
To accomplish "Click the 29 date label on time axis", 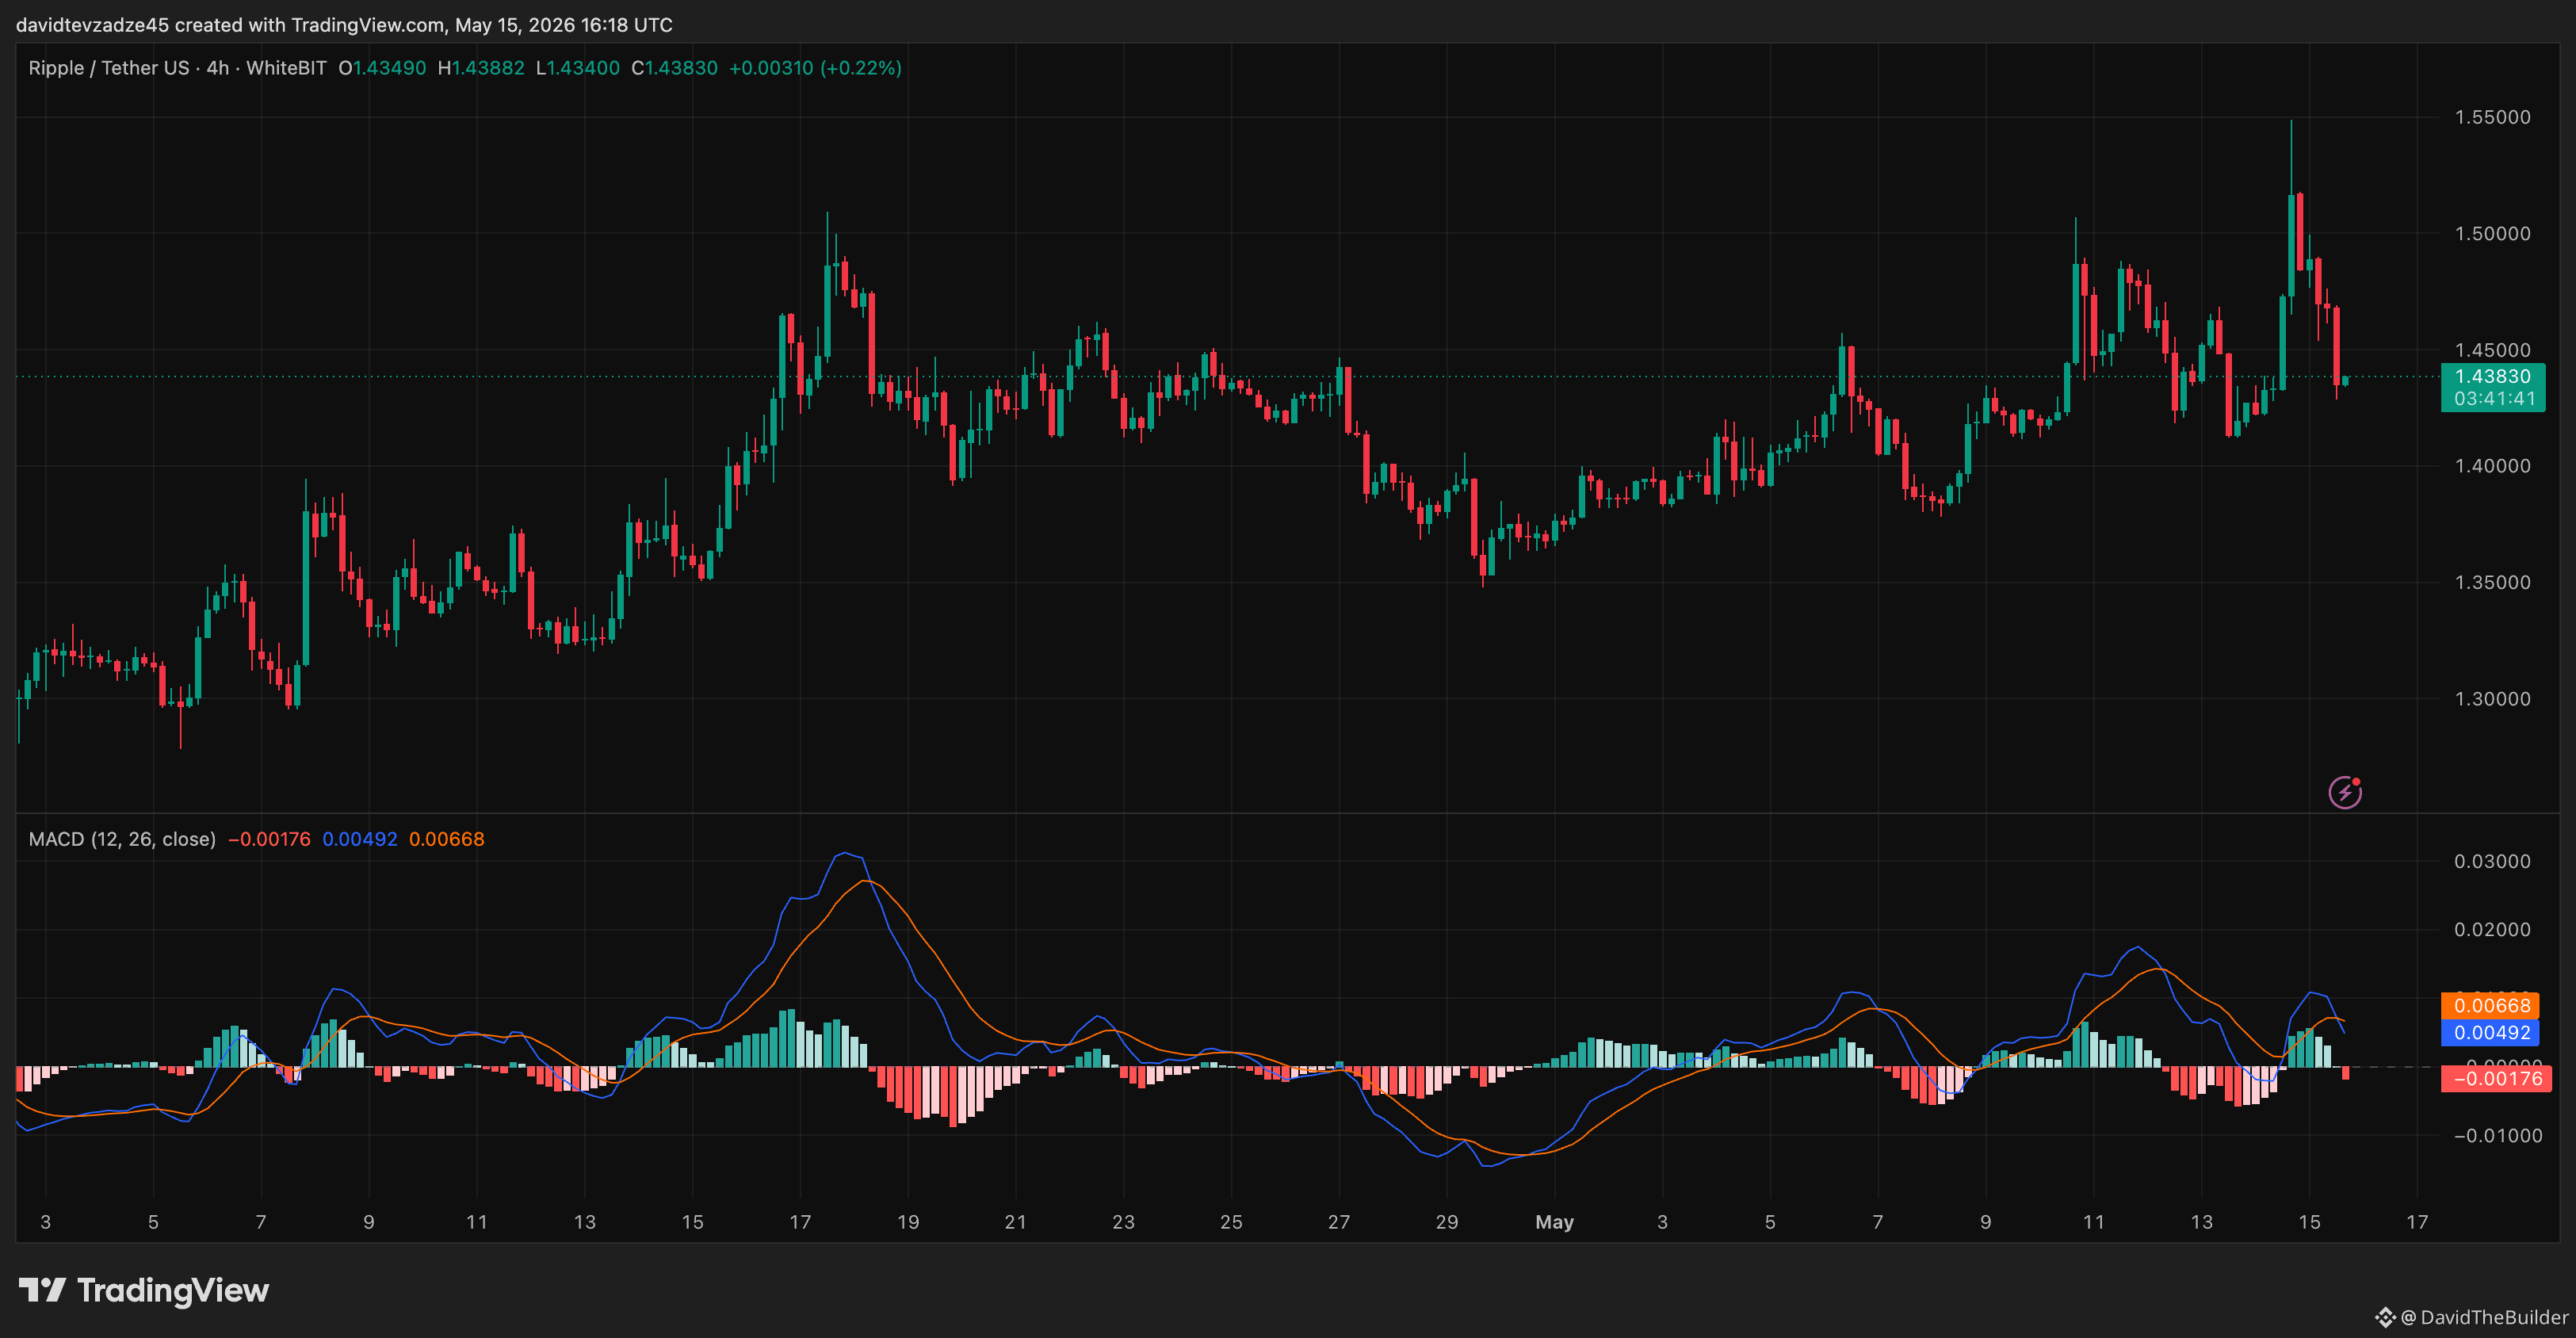I will (1447, 1222).
